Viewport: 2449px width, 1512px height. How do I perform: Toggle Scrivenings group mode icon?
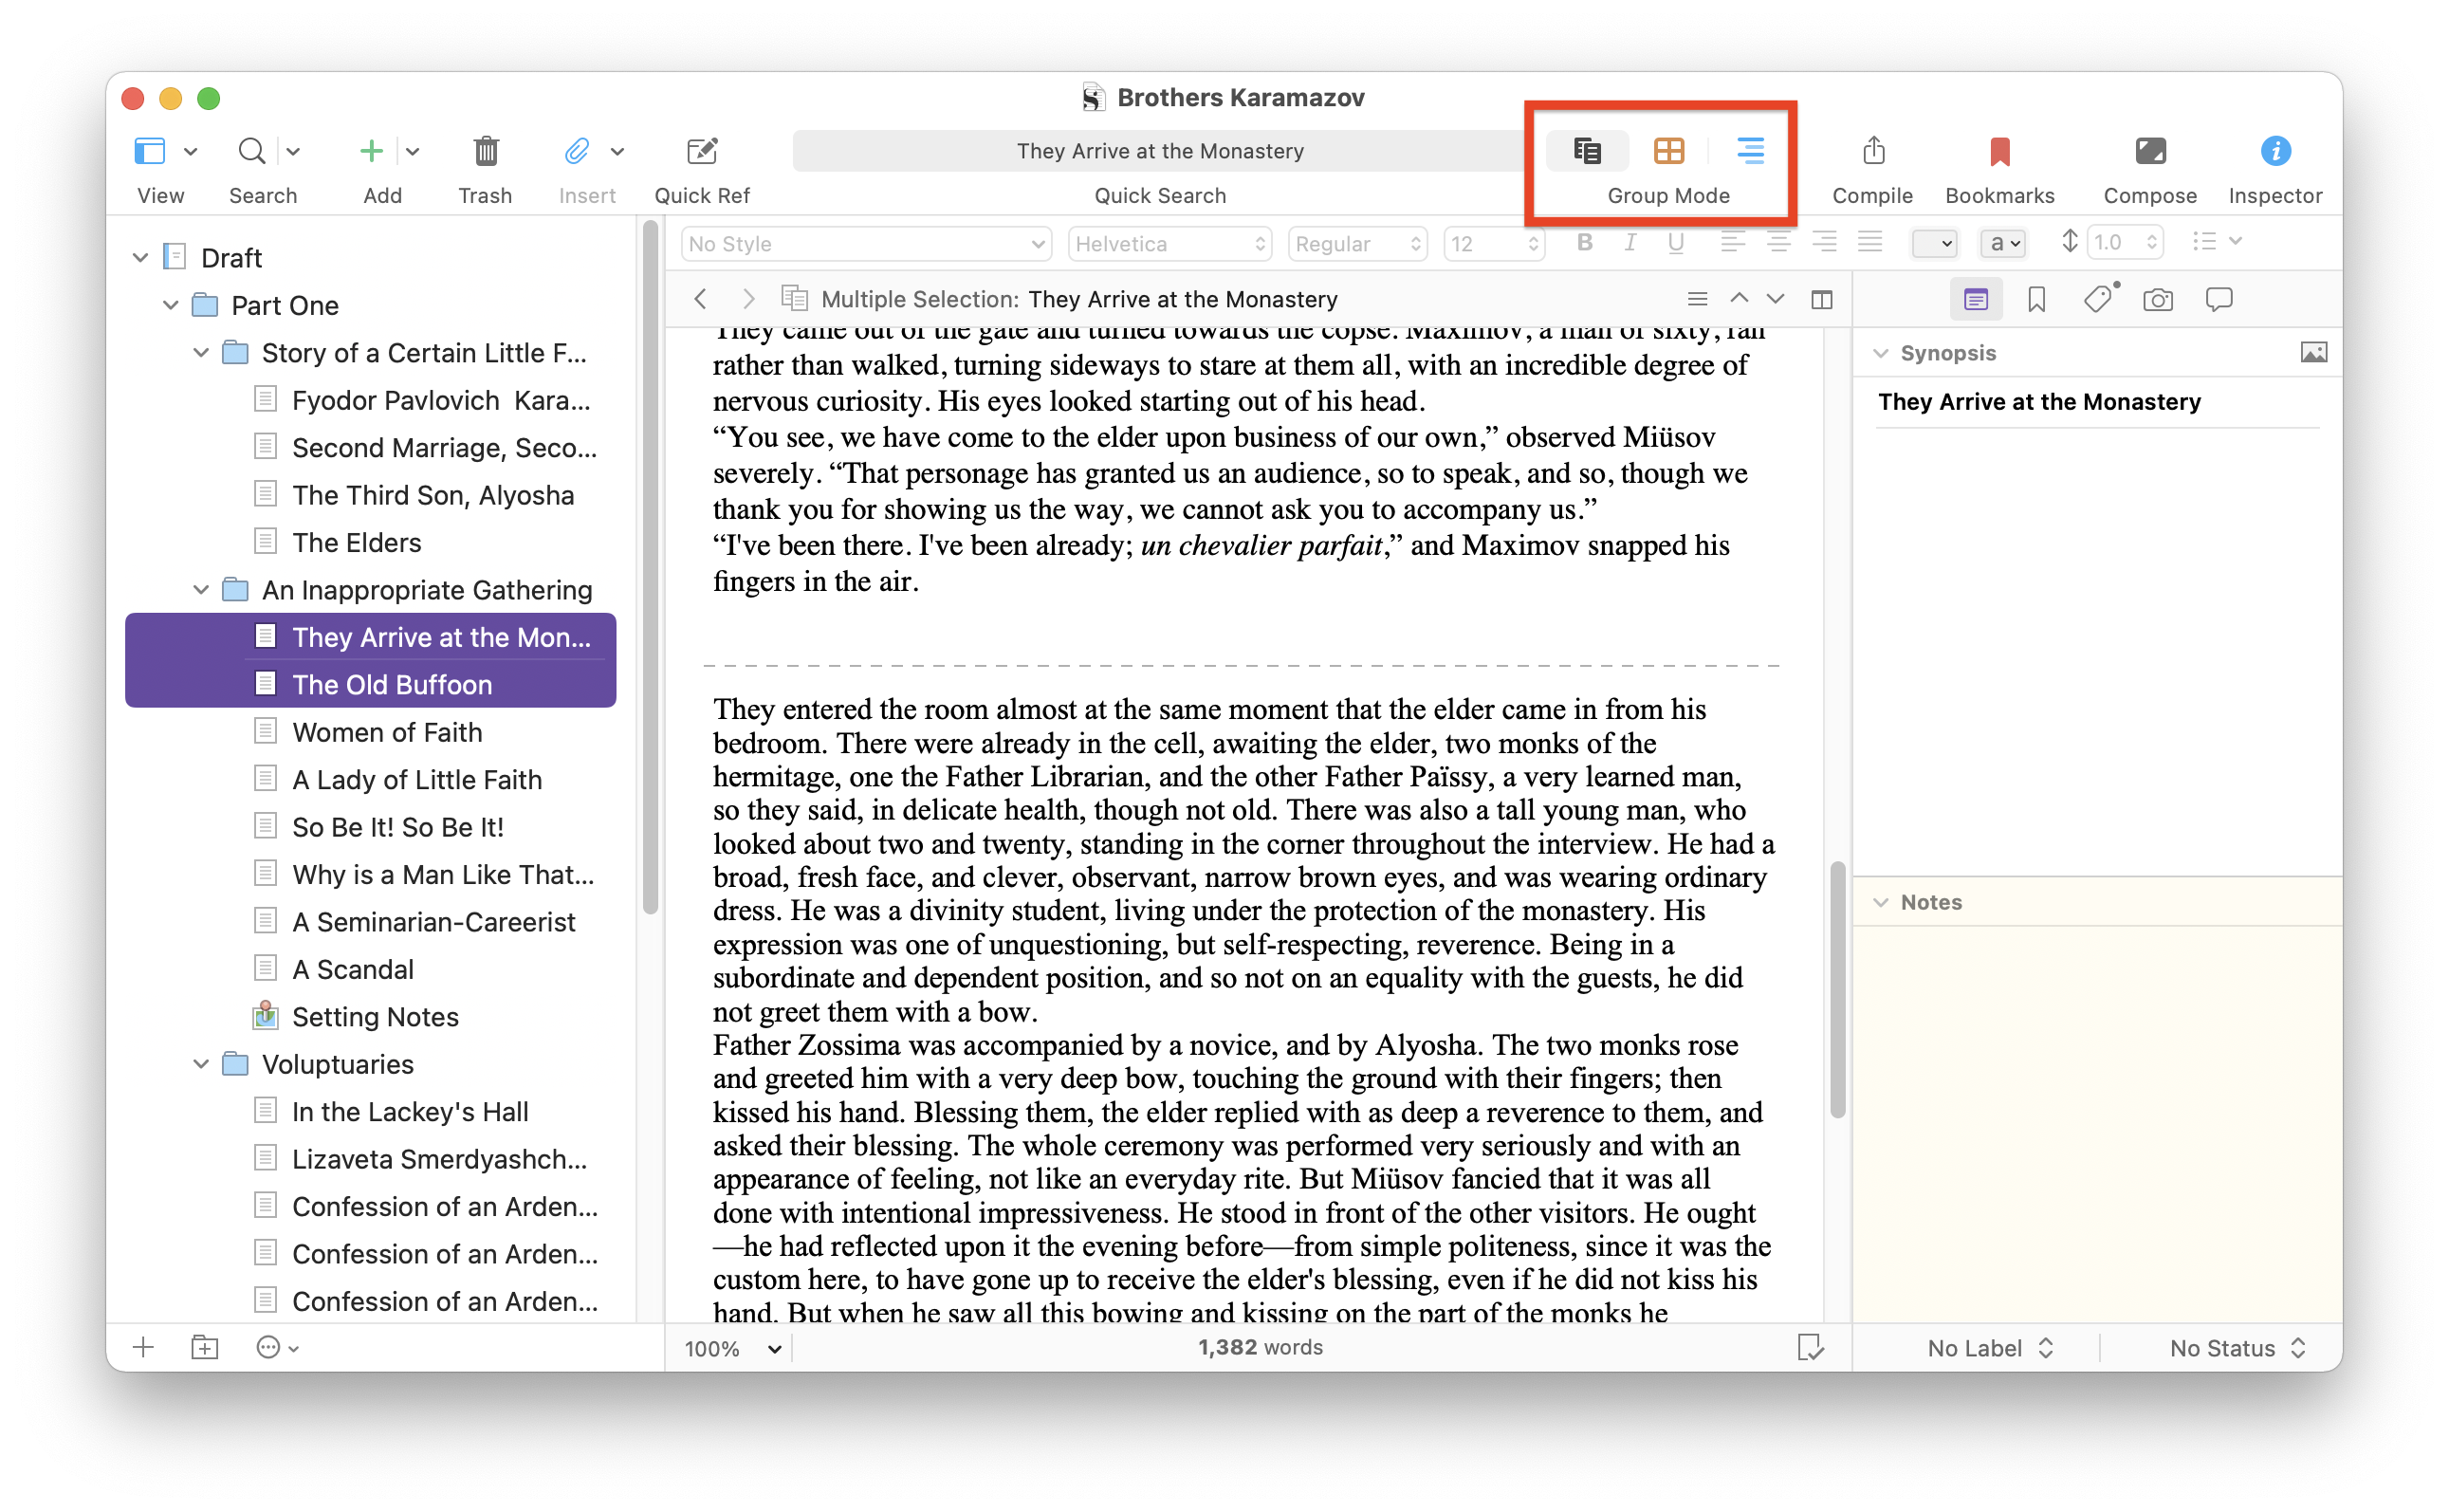(x=1587, y=151)
